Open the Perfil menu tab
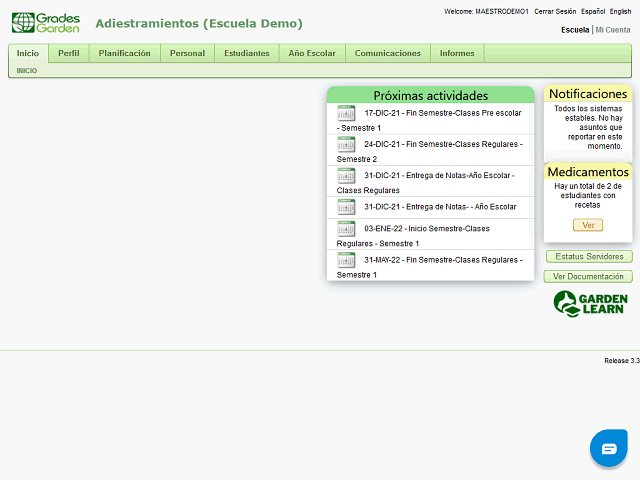 pos(68,53)
